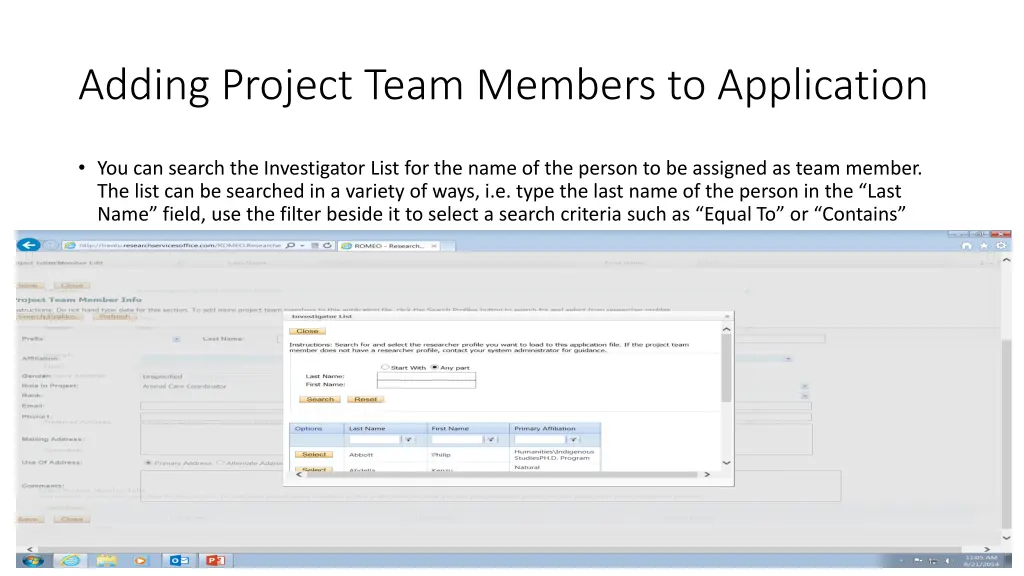1024x576 pixels.
Task: Click Select button for Abbott row
Action: [314, 454]
